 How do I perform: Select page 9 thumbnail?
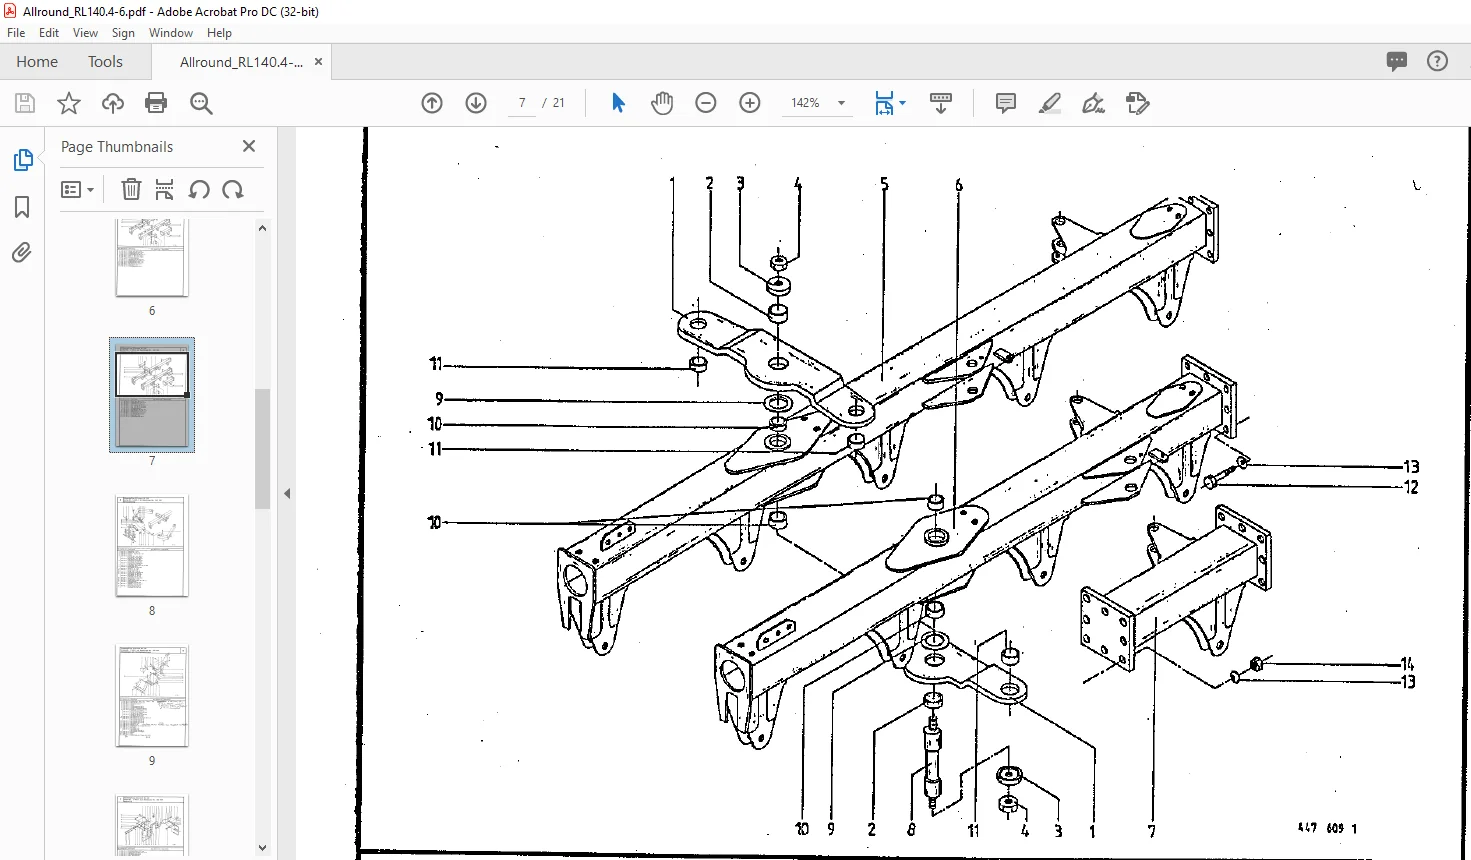[x=152, y=696]
